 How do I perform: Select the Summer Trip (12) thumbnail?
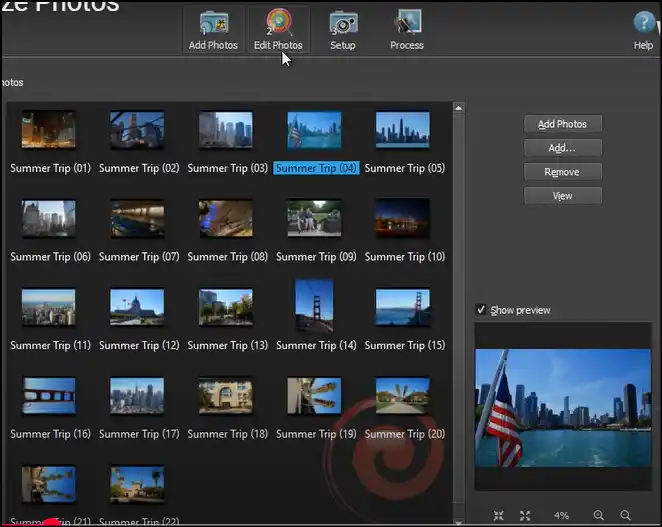137,307
